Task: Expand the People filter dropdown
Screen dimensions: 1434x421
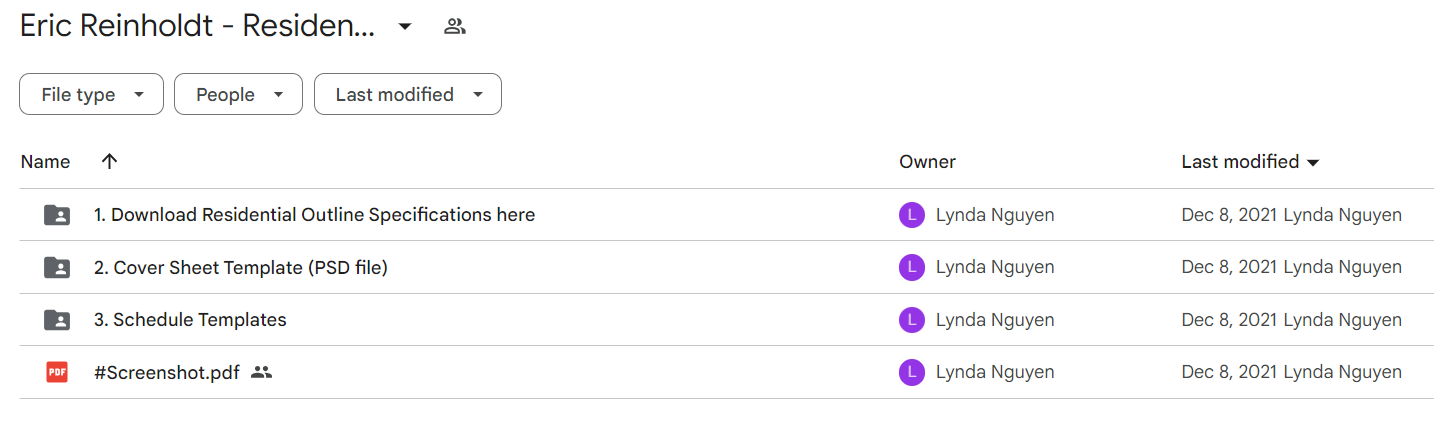Action: [238, 95]
